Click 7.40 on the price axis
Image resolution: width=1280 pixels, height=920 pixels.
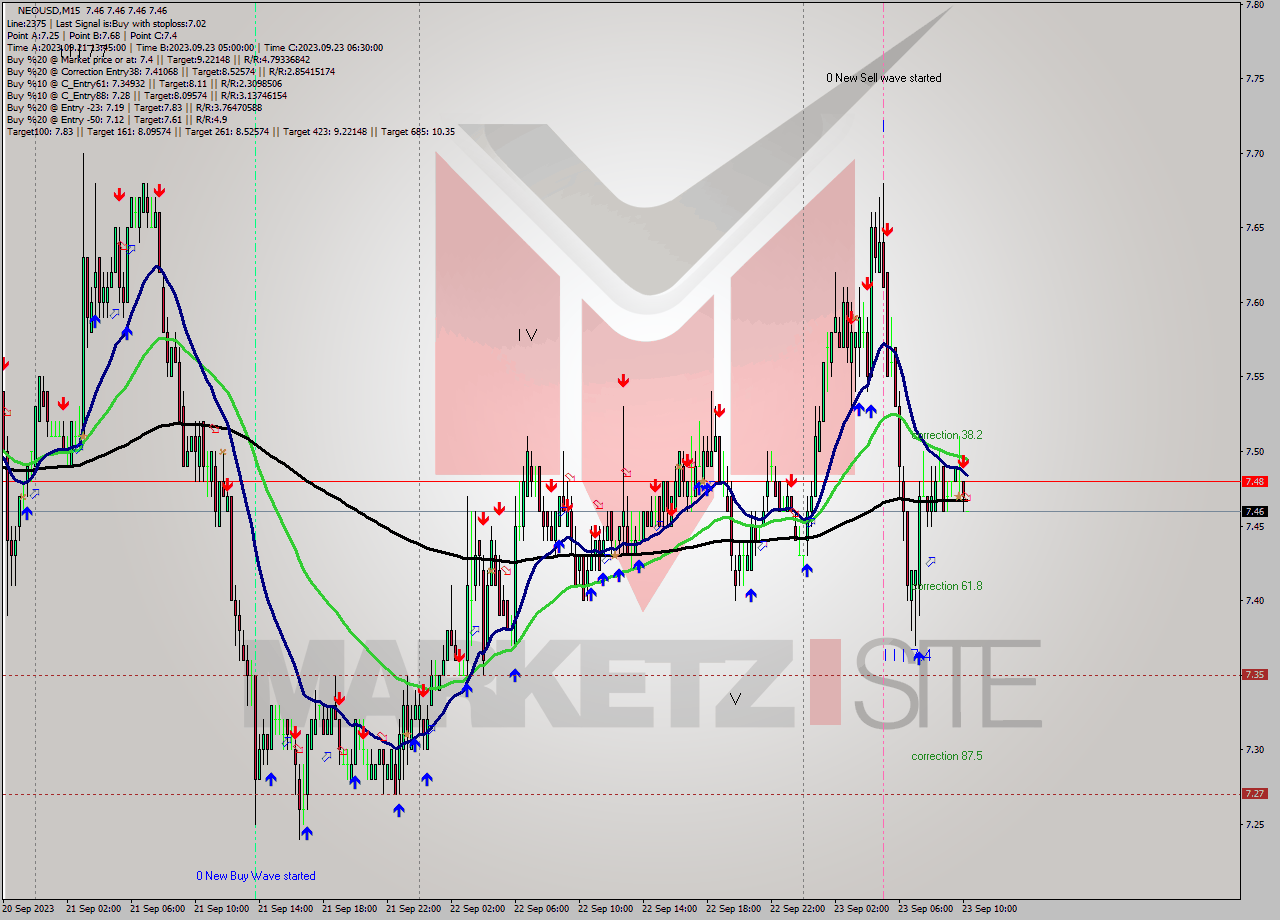pyautogui.click(x=1255, y=601)
